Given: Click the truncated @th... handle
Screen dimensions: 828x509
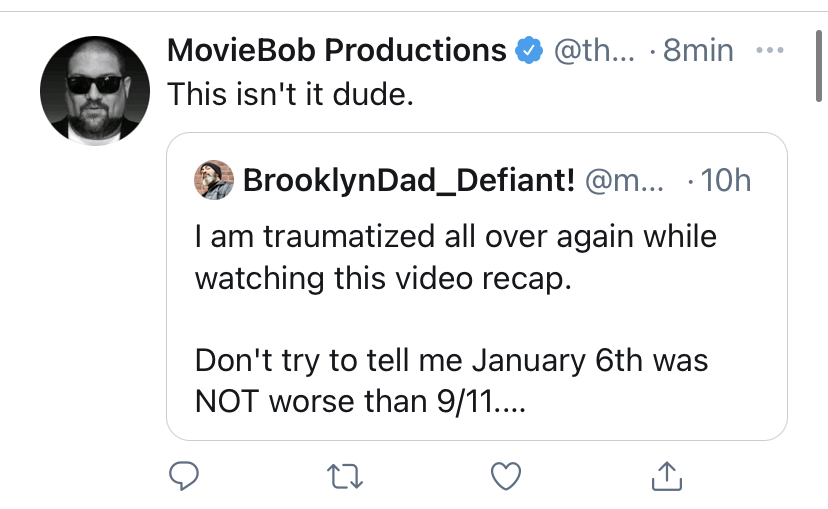Looking at the screenshot, I should (x=594, y=51).
